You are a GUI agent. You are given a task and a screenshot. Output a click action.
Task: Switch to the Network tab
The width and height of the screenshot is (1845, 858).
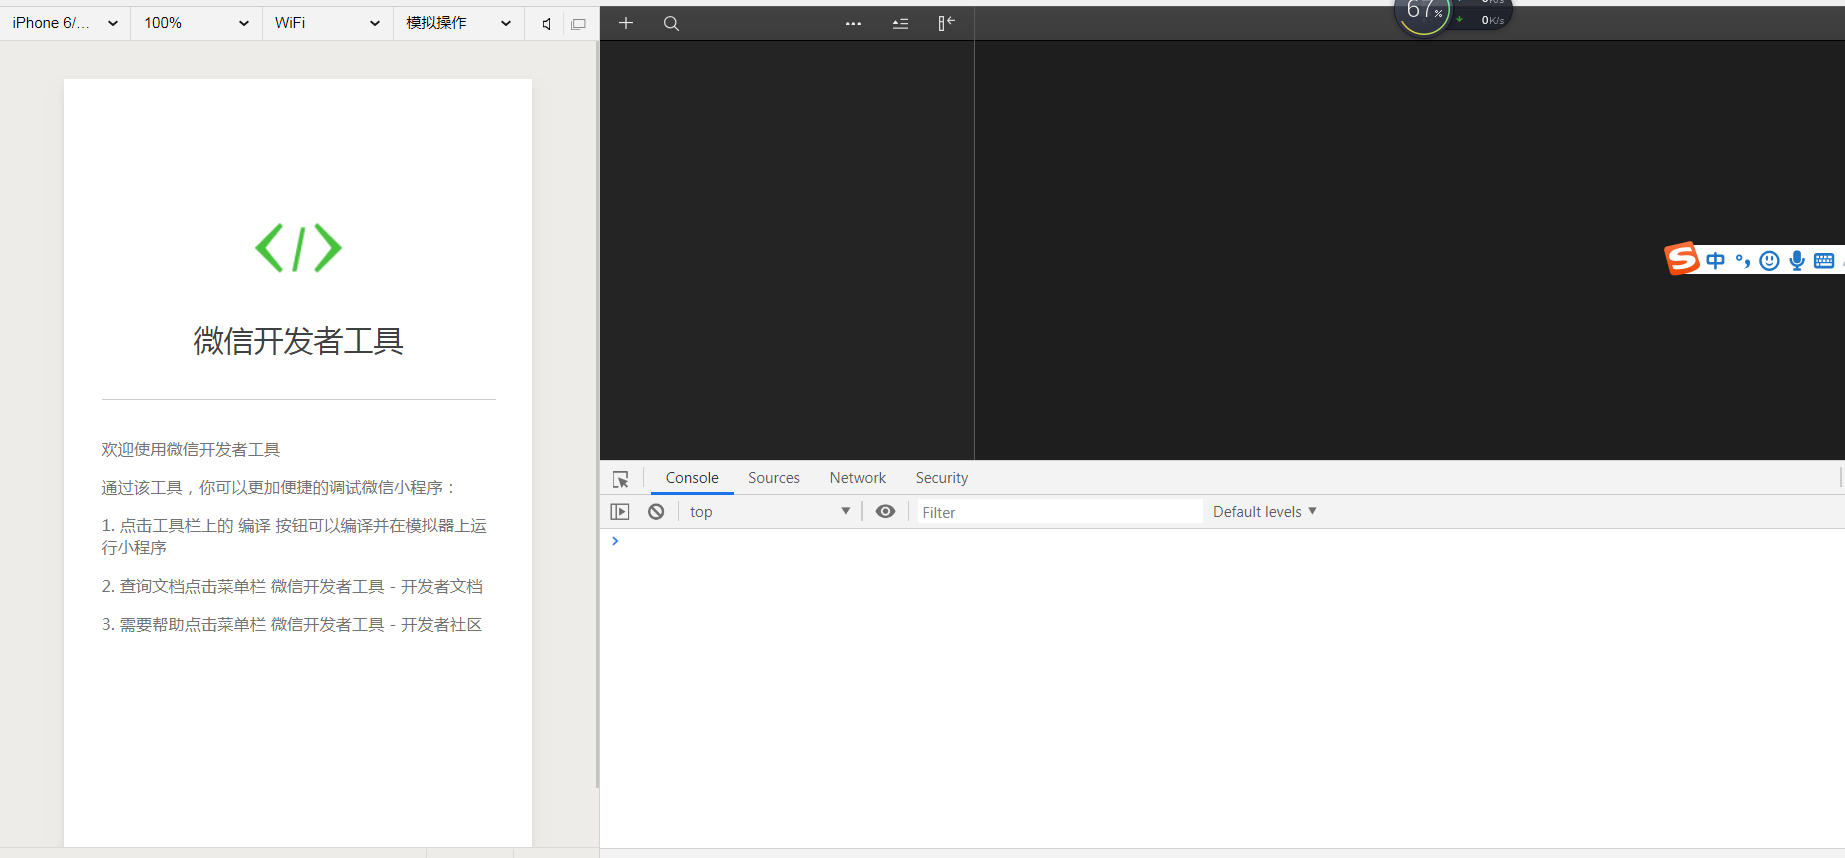pyautogui.click(x=858, y=478)
